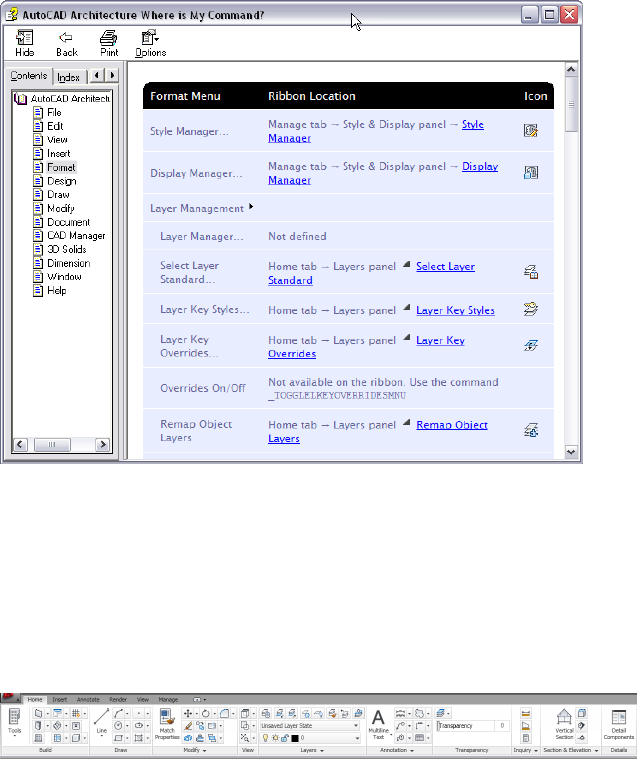Screen dimensions: 637x759
Task: Open the Display Manager link
Action: (480, 167)
